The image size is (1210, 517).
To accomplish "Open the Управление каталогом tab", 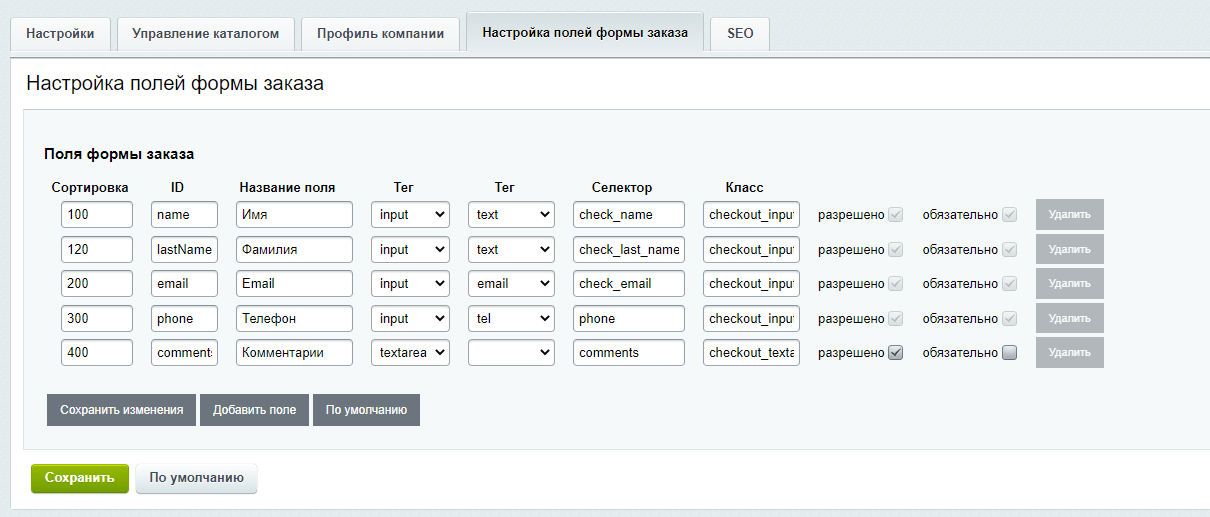I will tap(205, 33).
